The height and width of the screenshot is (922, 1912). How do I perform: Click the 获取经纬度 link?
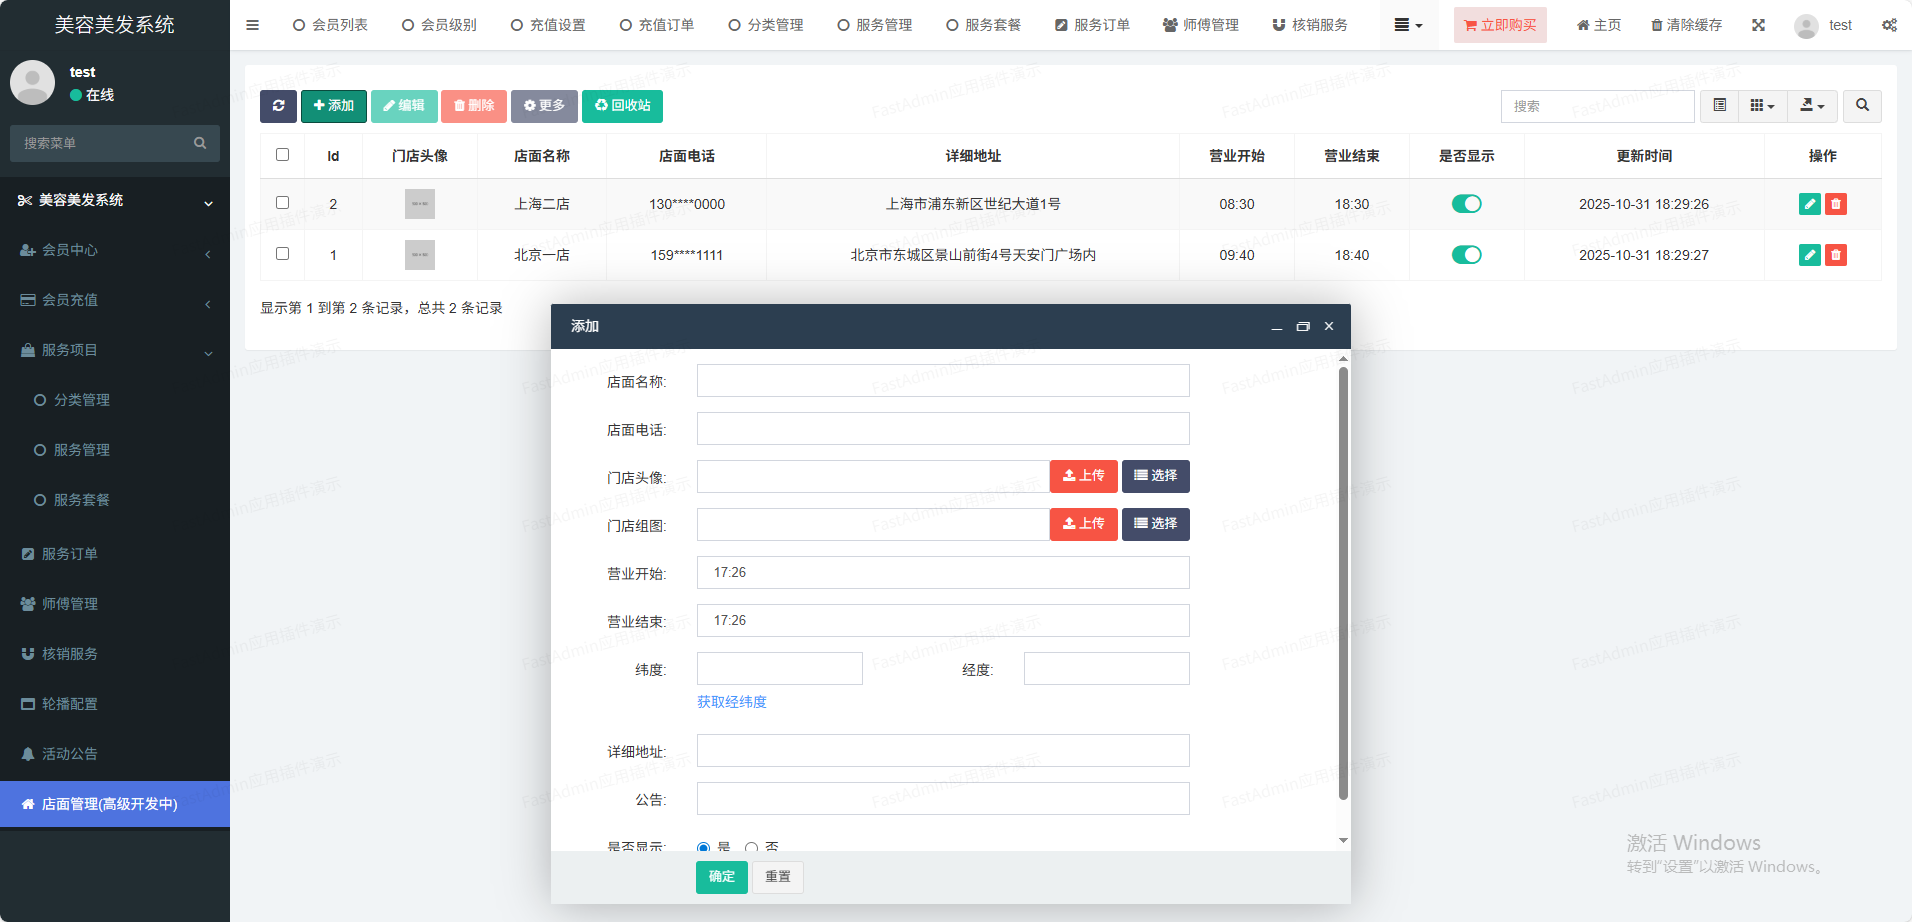(732, 702)
